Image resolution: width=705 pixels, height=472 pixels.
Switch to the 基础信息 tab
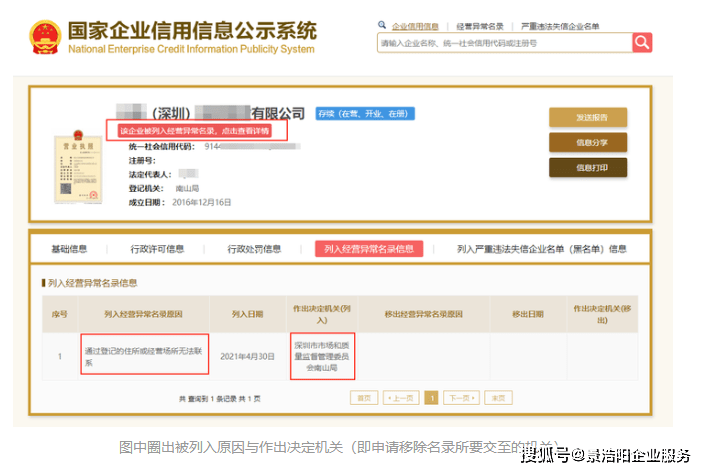pos(70,249)
